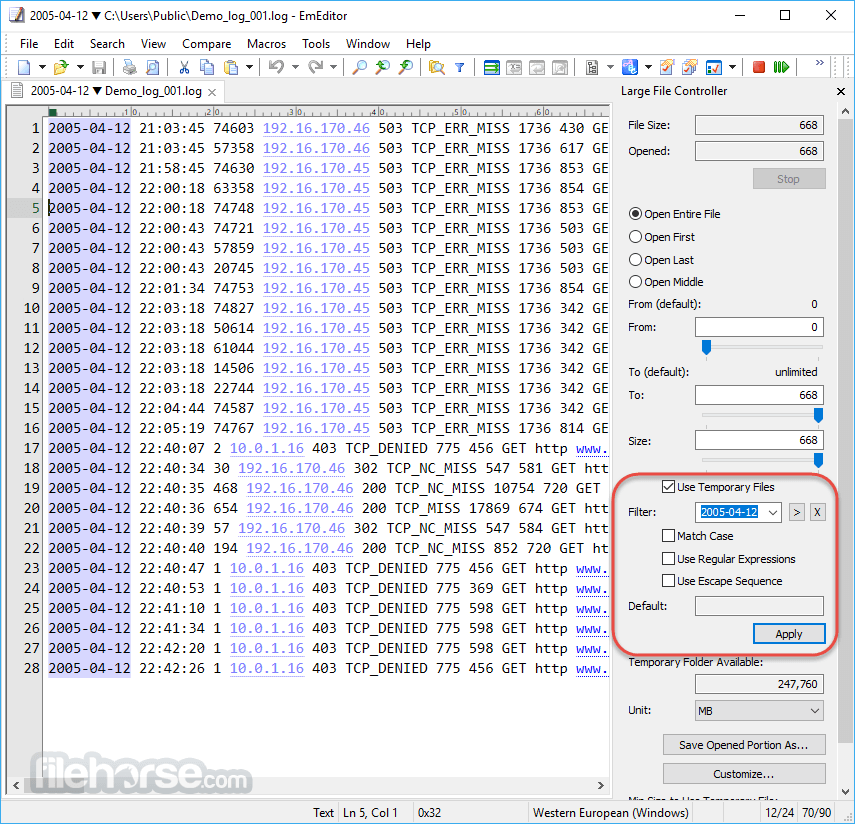Open the Search menu
Viewport: 855px width, 824px height.
click(x=107, y=44)
